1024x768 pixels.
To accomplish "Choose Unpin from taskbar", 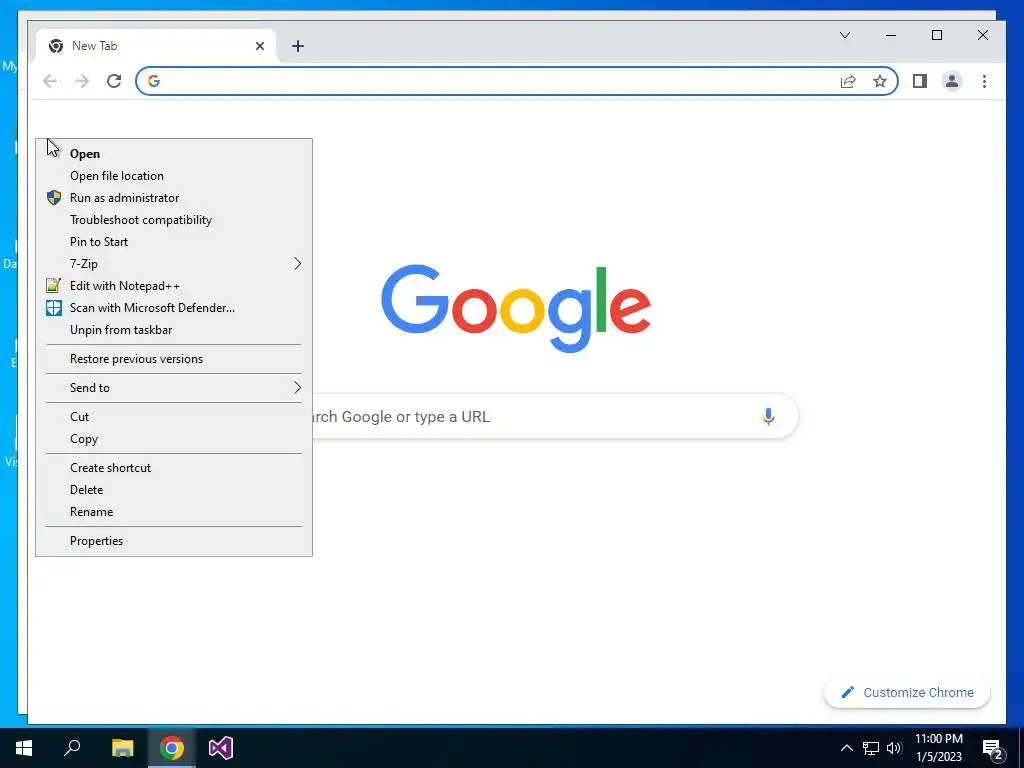I will pyautogui.click(x=173, y=330).
